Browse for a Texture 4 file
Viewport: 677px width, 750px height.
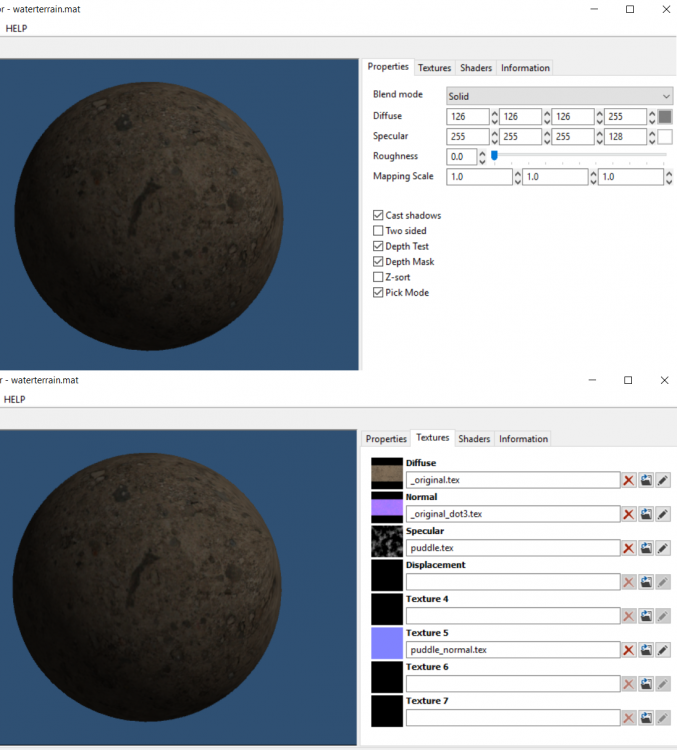[646, 616]
